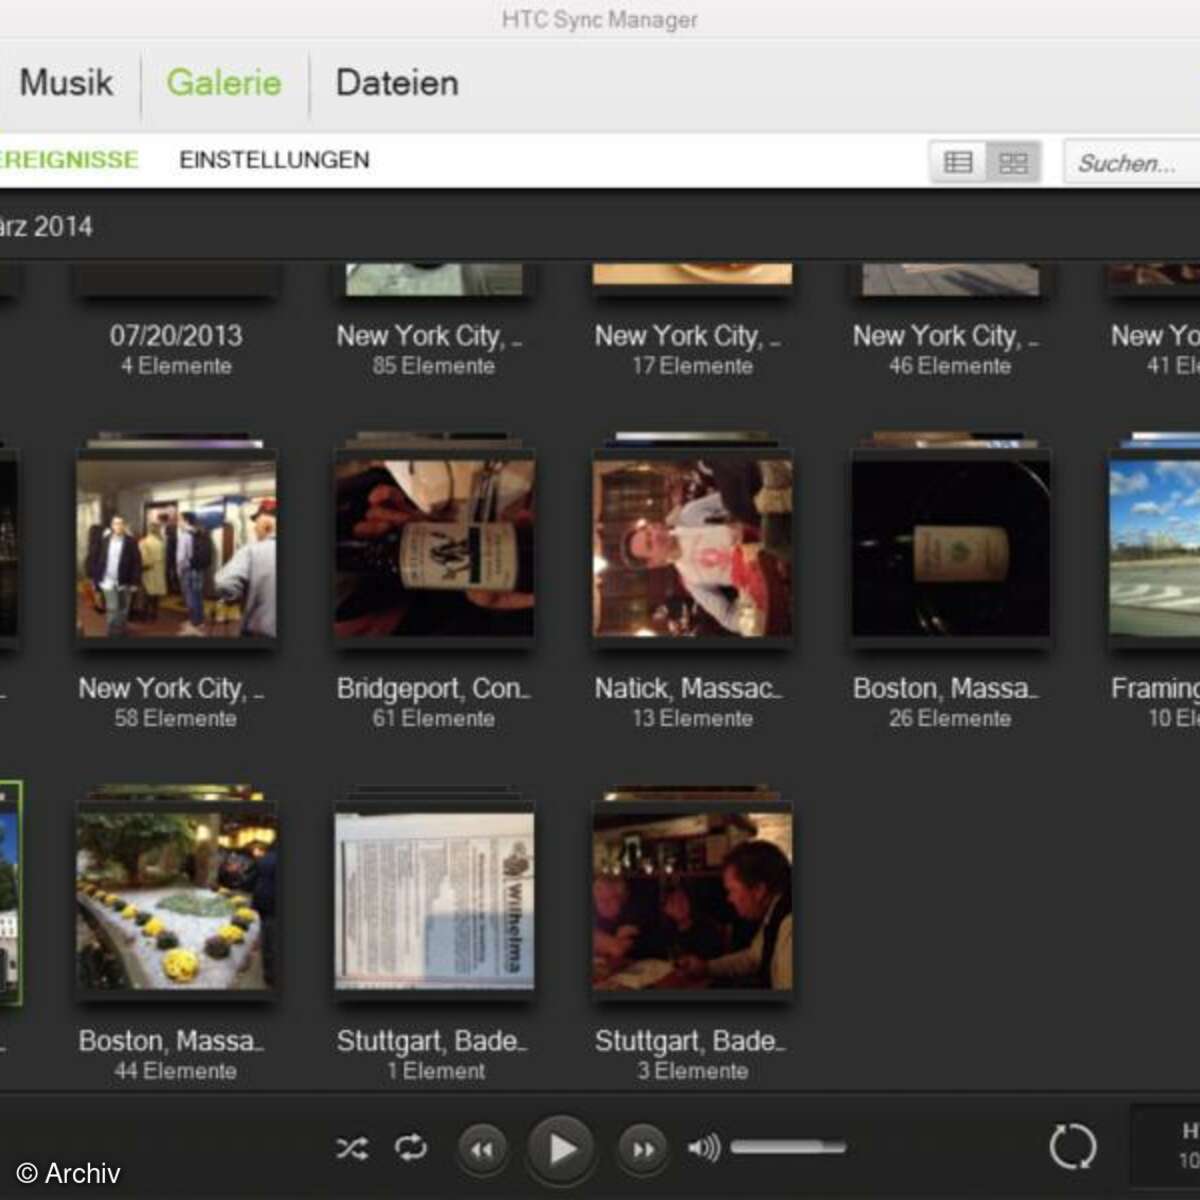Switch to list view layout
This screenshot has height=1200, width=1200.
[x=958, y=162]
